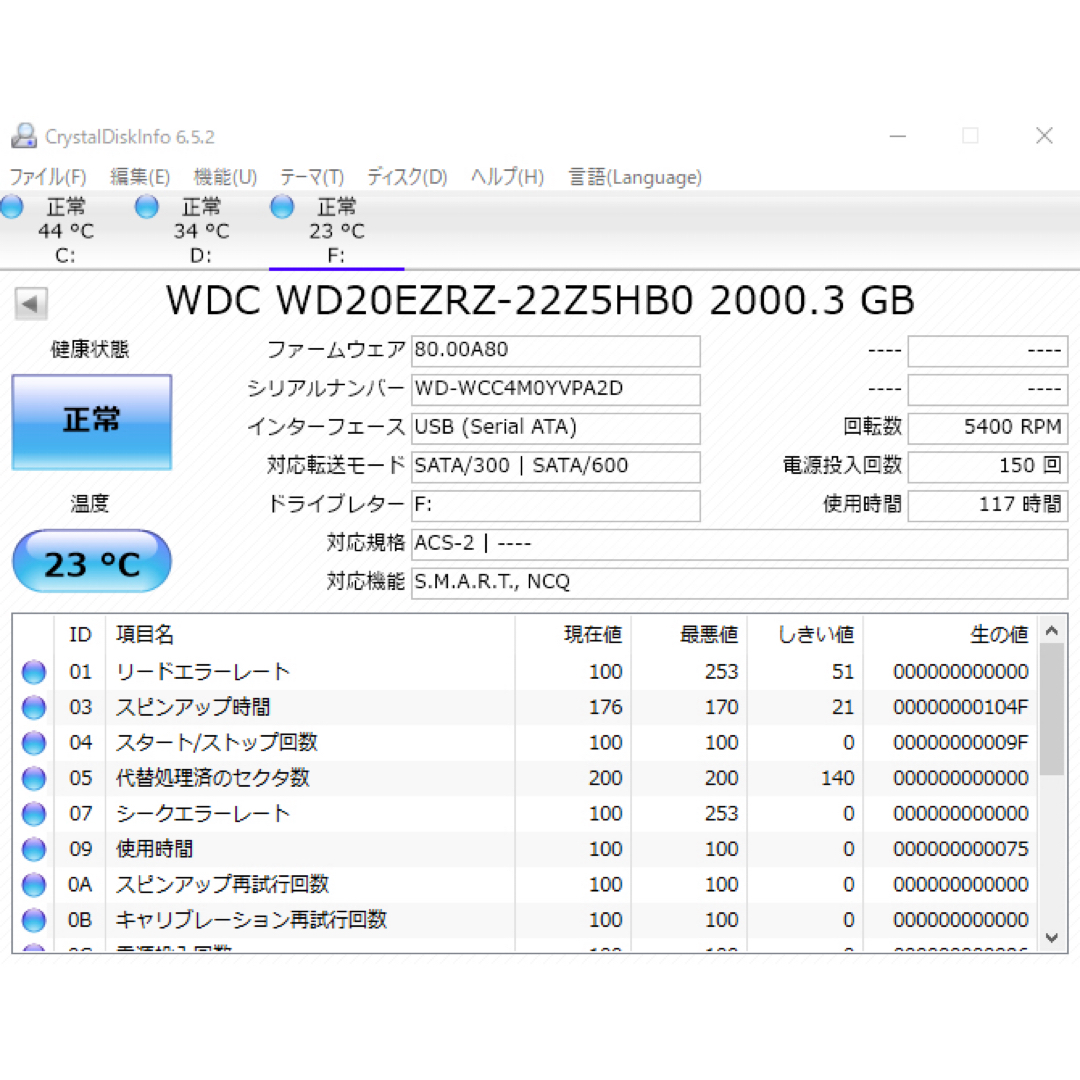
Task: Open the ファイル(F) menu
Action: point(48,177)
